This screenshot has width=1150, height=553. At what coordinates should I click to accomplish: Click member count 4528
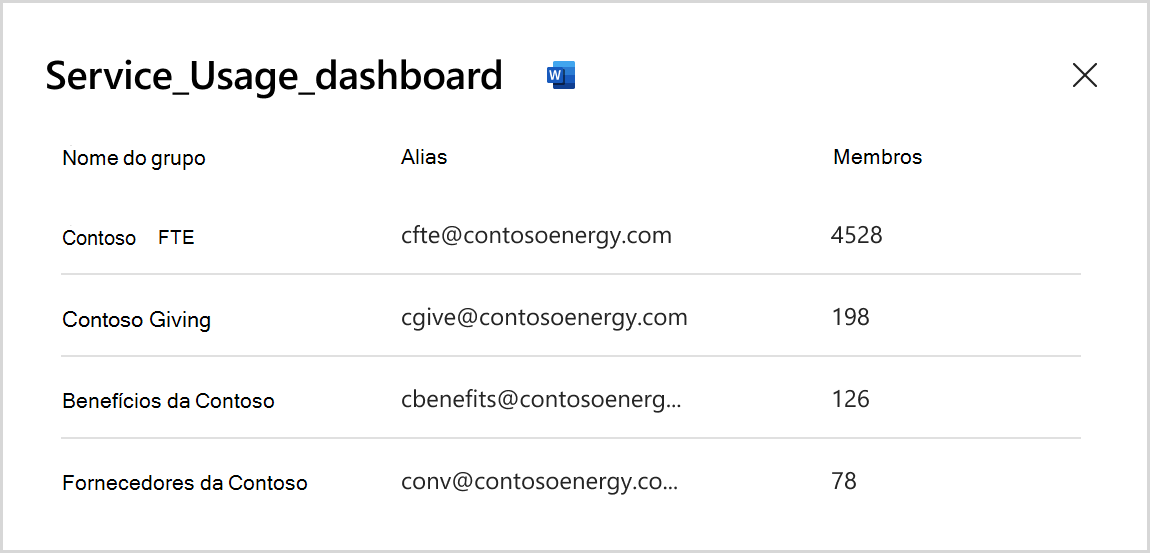(856, 236)
